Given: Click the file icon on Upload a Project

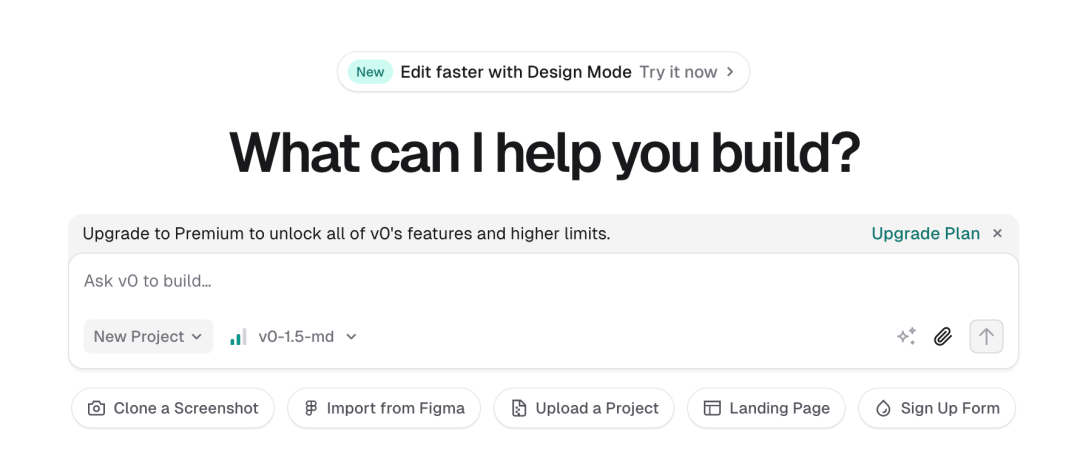Looking at the screenshot, I should point(518,408).
